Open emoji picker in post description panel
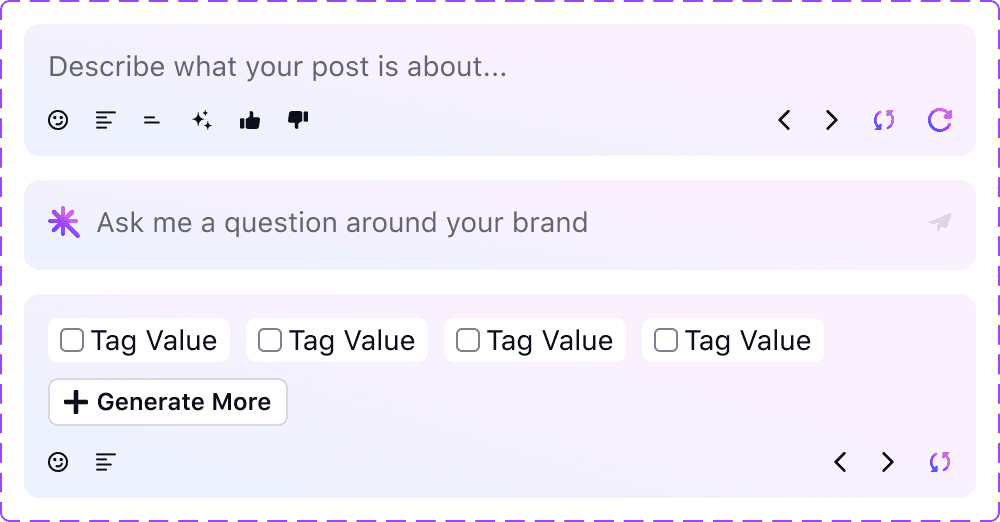The width and height of the screenshot is (1000, 522). point(58,120)
